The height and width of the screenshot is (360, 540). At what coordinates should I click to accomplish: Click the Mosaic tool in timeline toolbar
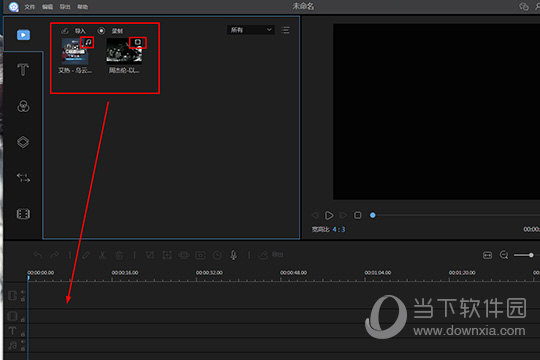(x=184, y=255)
